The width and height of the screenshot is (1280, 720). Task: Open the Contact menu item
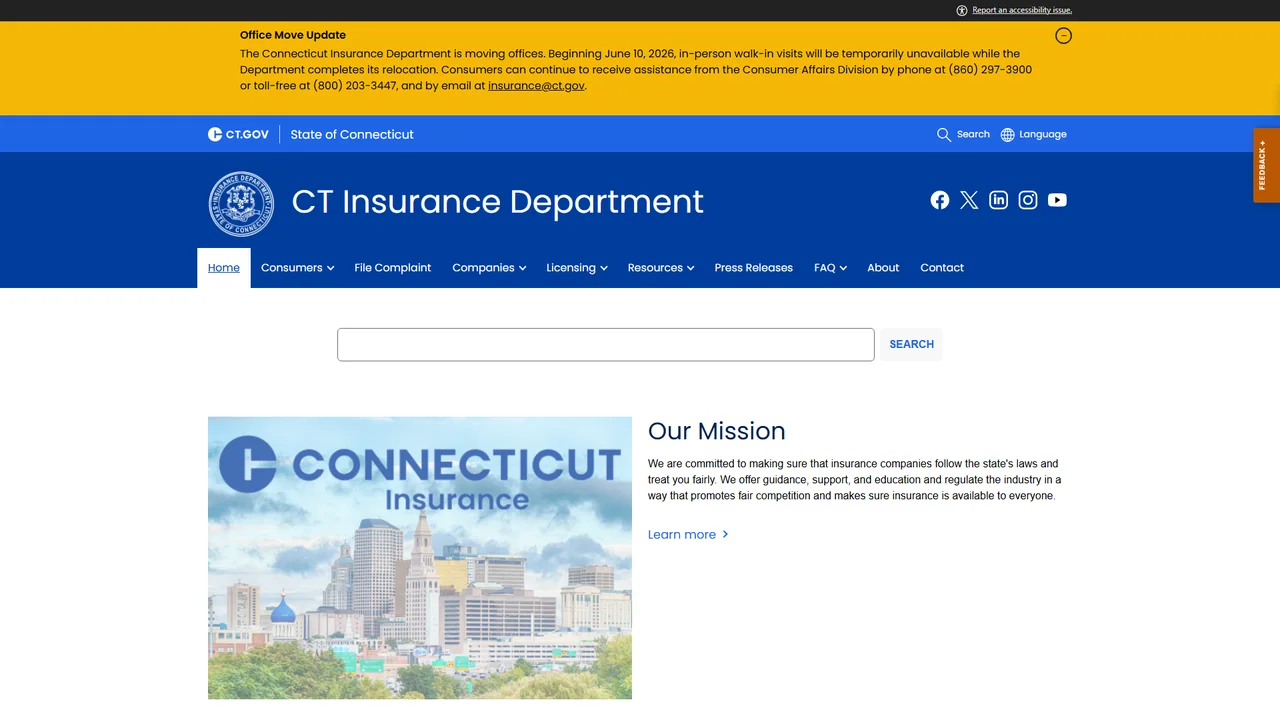[x=942, y=268]
